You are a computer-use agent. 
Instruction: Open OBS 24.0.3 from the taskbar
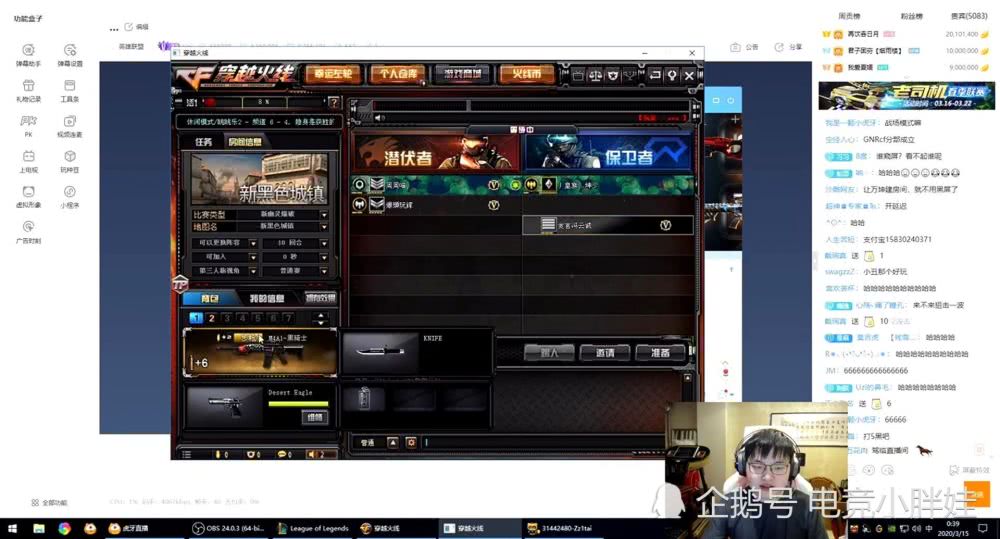coord(228,528)
